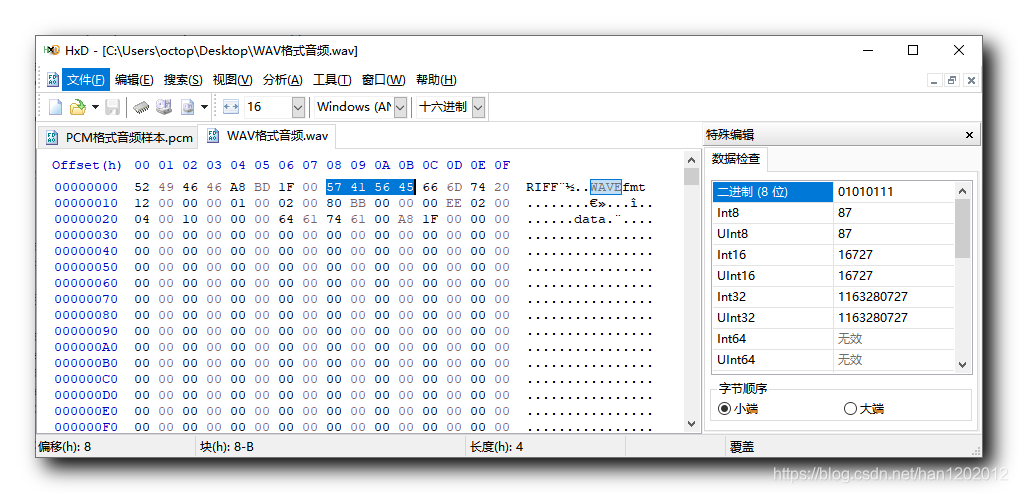Click the open disk icon
This screenshot has width=1018, height=493.
tap(163, 107)
